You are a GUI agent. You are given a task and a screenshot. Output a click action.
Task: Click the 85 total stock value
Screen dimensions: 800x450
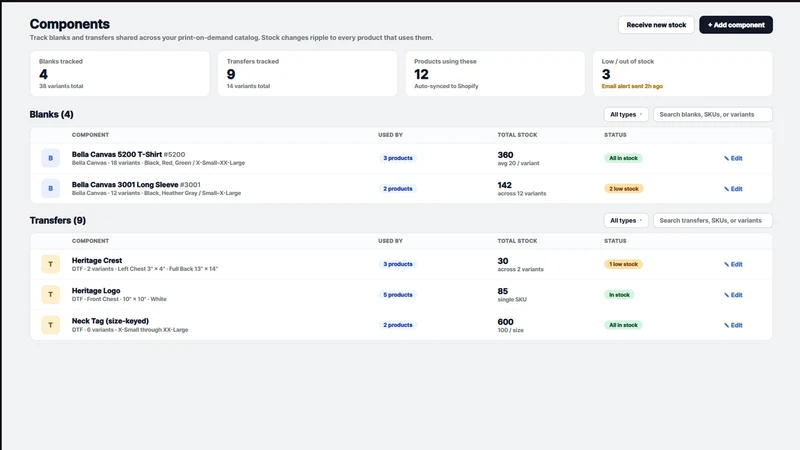pos(503,291)
